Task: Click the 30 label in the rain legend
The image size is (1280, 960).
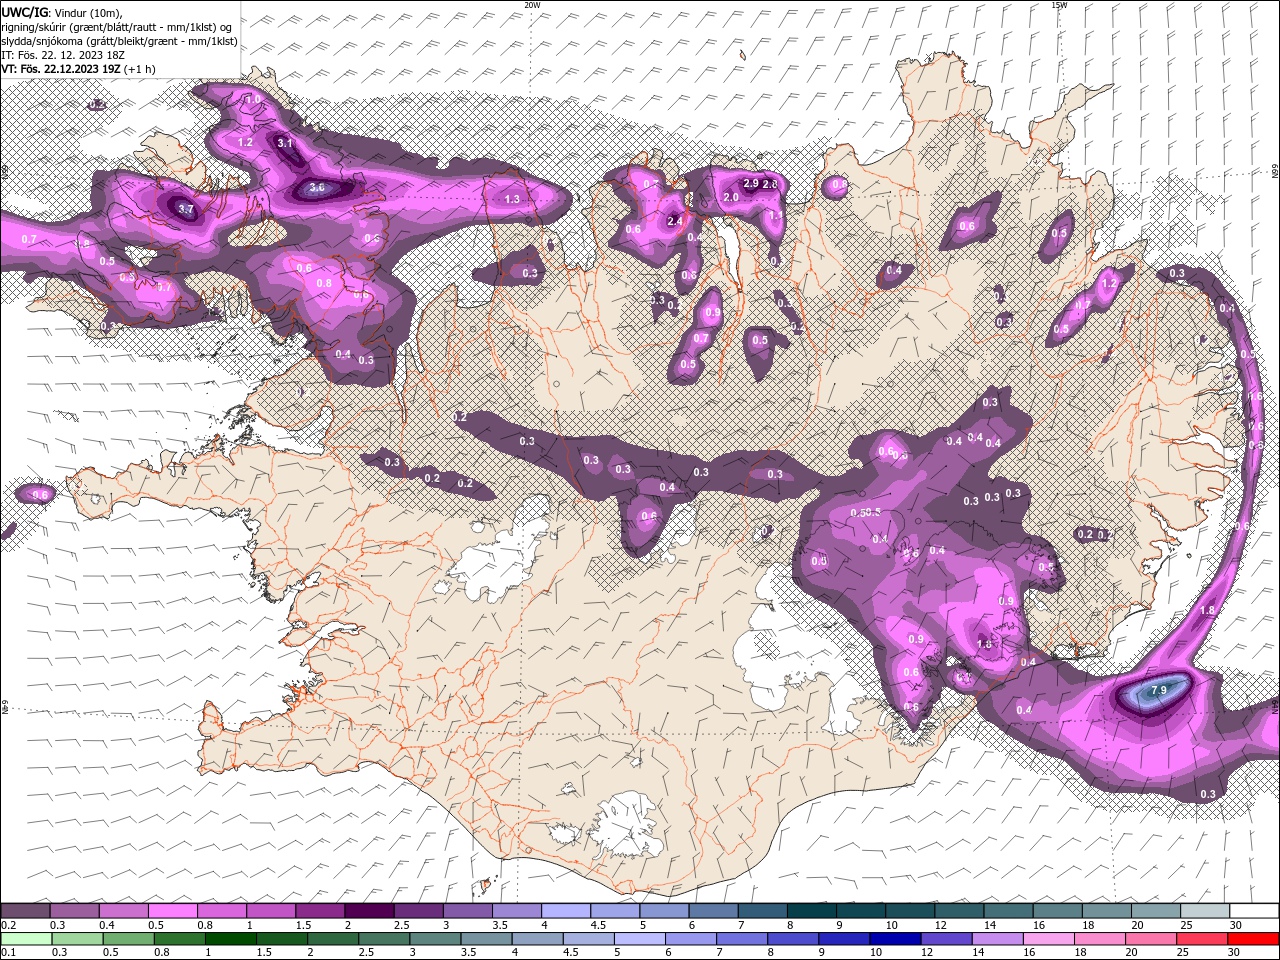Action: pos(1235,953)
